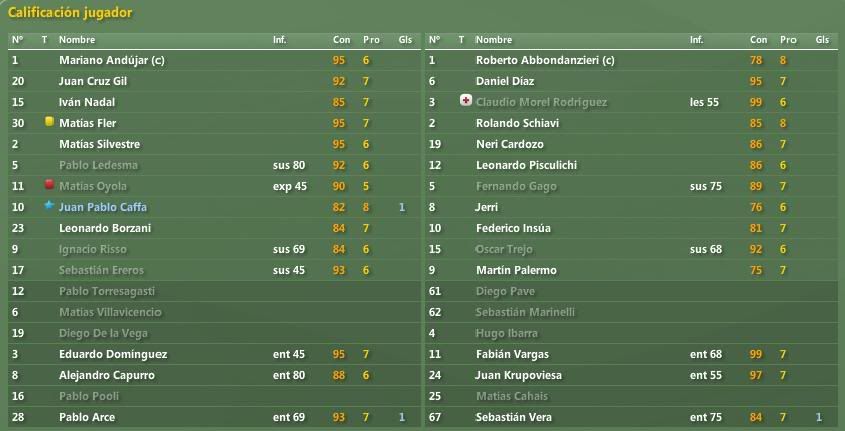
Task: Click Sebastián Vera's substitute row
Action: coord(631,417)
